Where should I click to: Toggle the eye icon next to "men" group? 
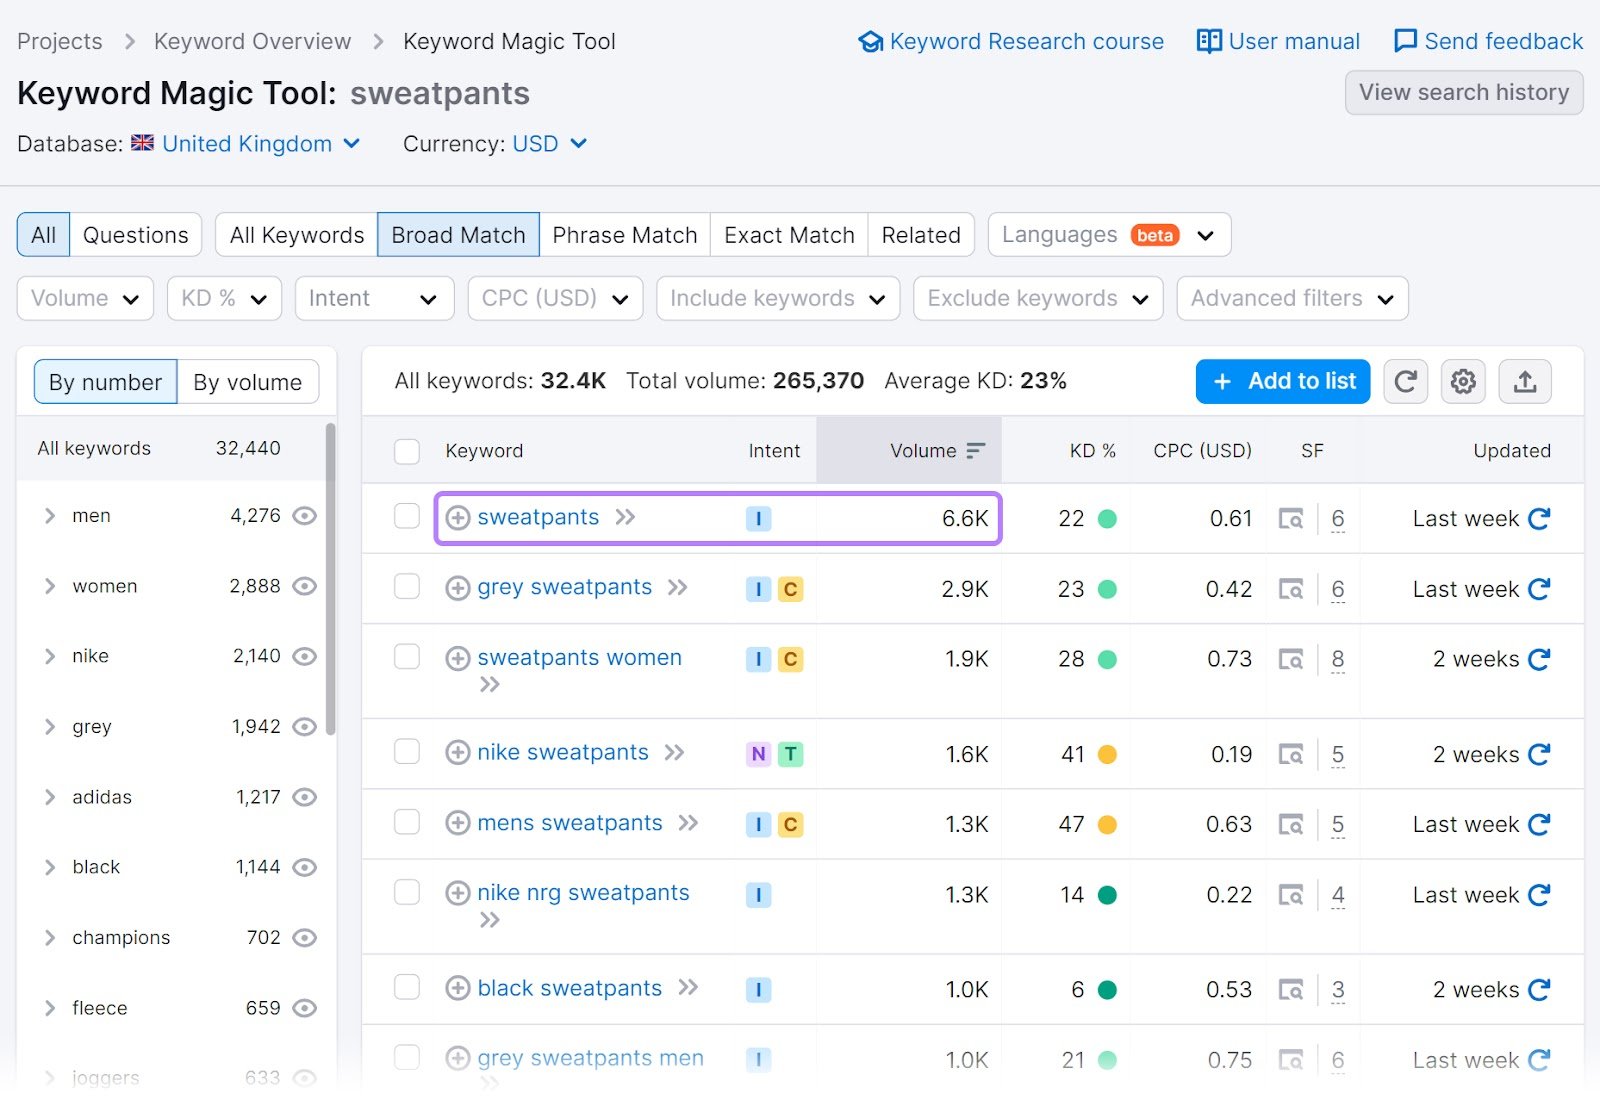pos(304,516)
